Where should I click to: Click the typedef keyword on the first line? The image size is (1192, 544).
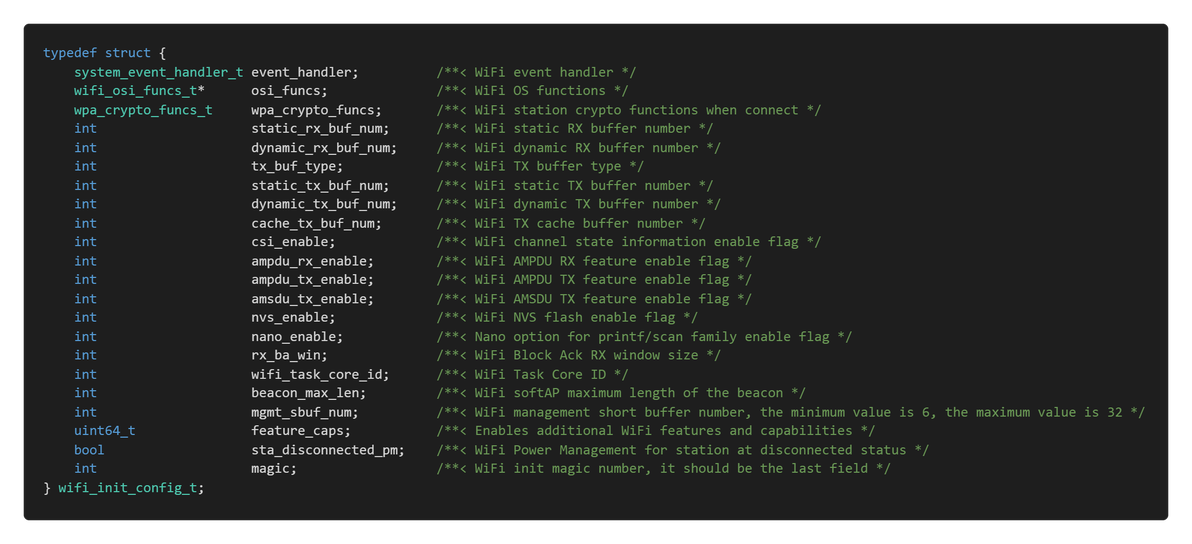[70, 53]
